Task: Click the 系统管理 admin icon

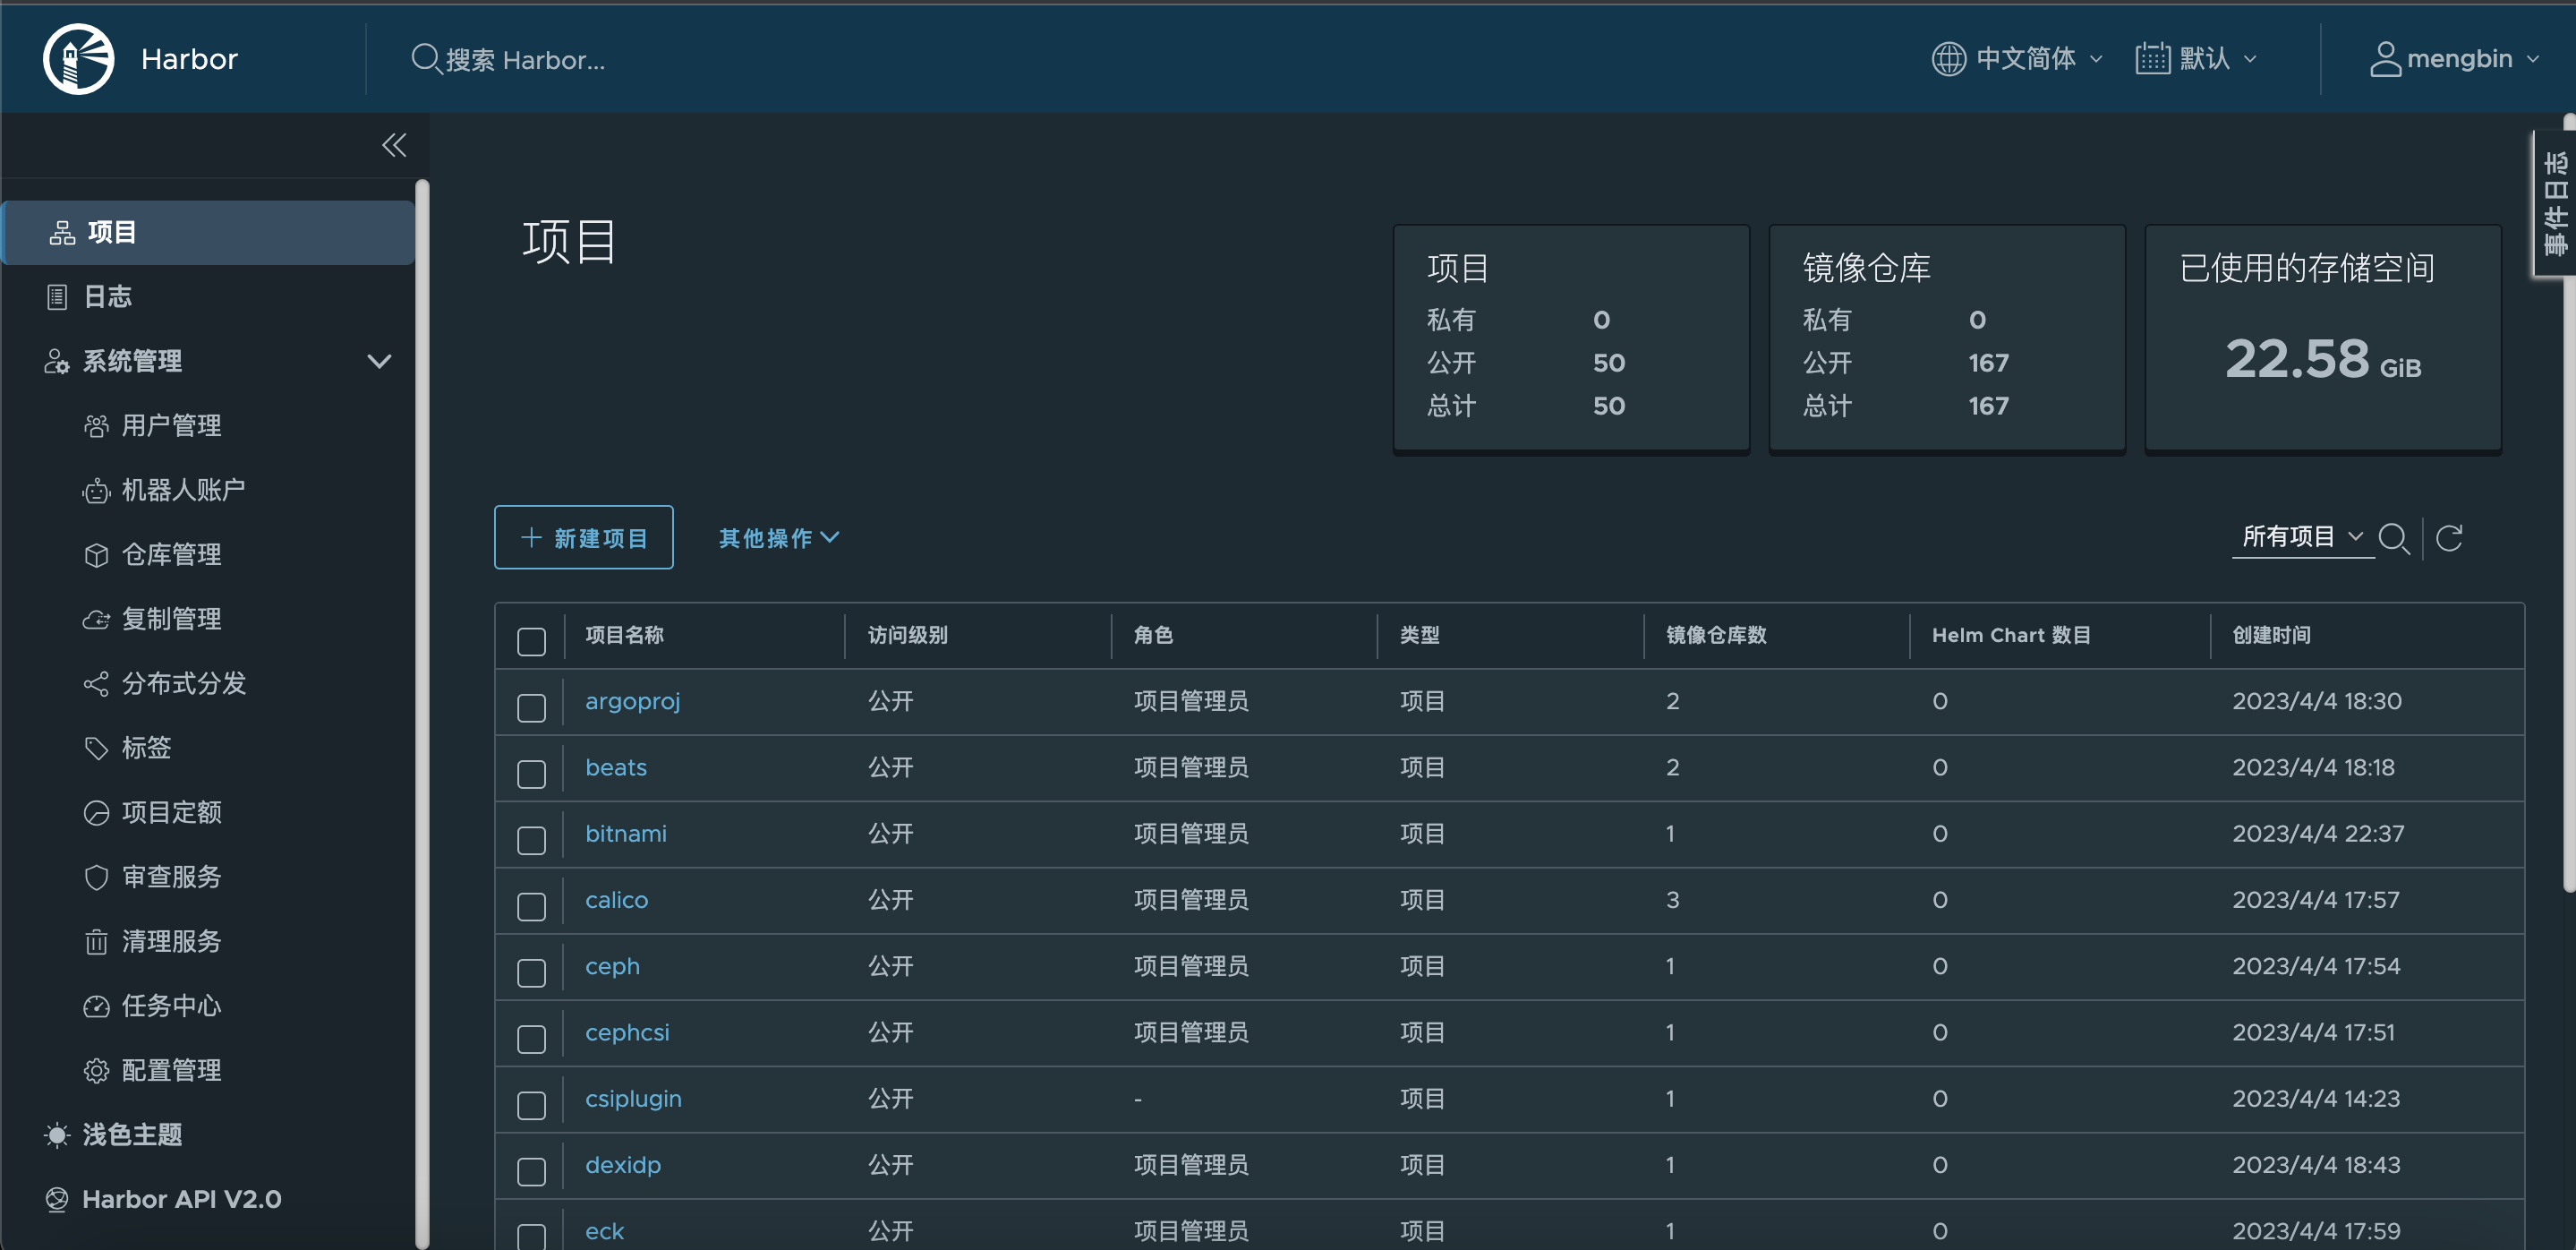Action: pyautogui.click(x=56, y=361)
